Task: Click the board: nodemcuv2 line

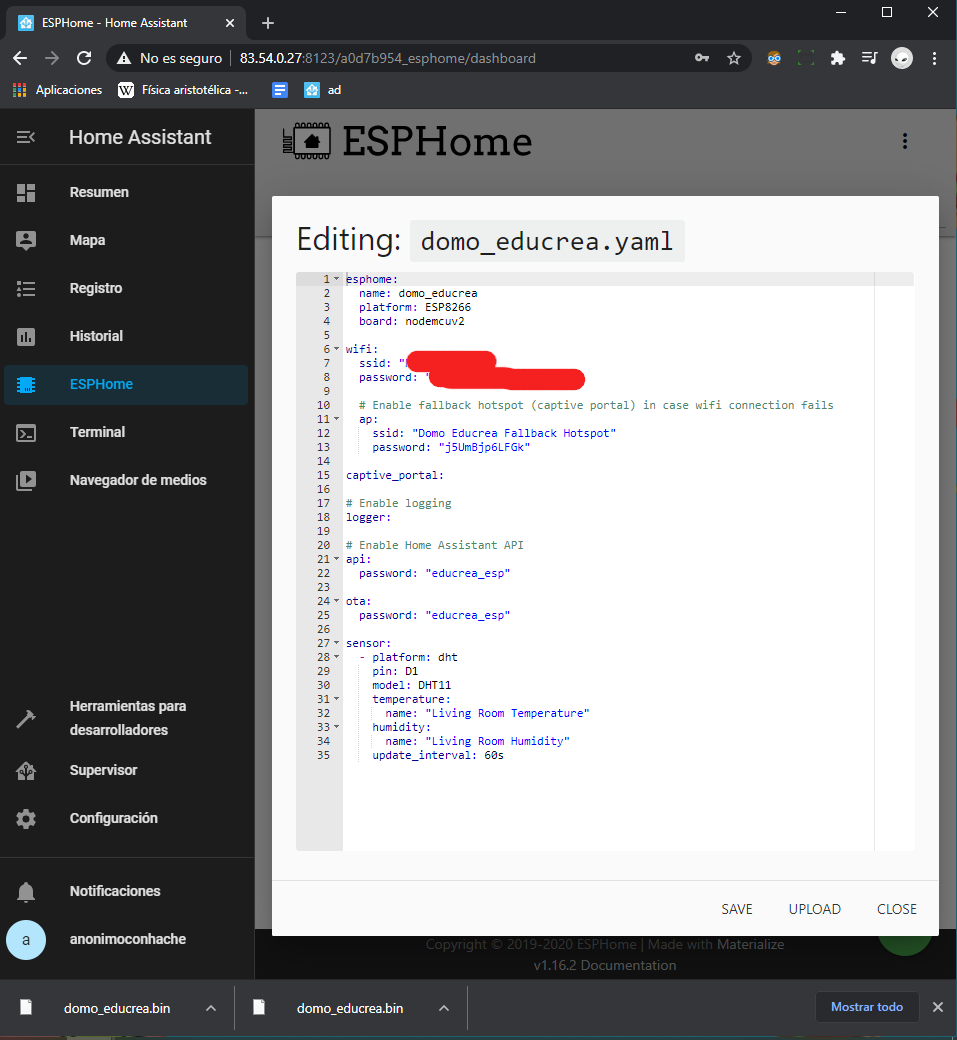Action: [x=411, y=322]
